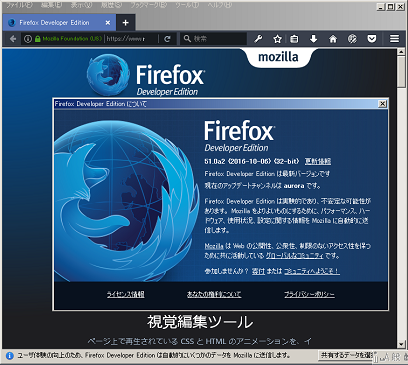Open ヘルプ menu
The height and width of the screenshot is (365, 408).
(219, 5)
